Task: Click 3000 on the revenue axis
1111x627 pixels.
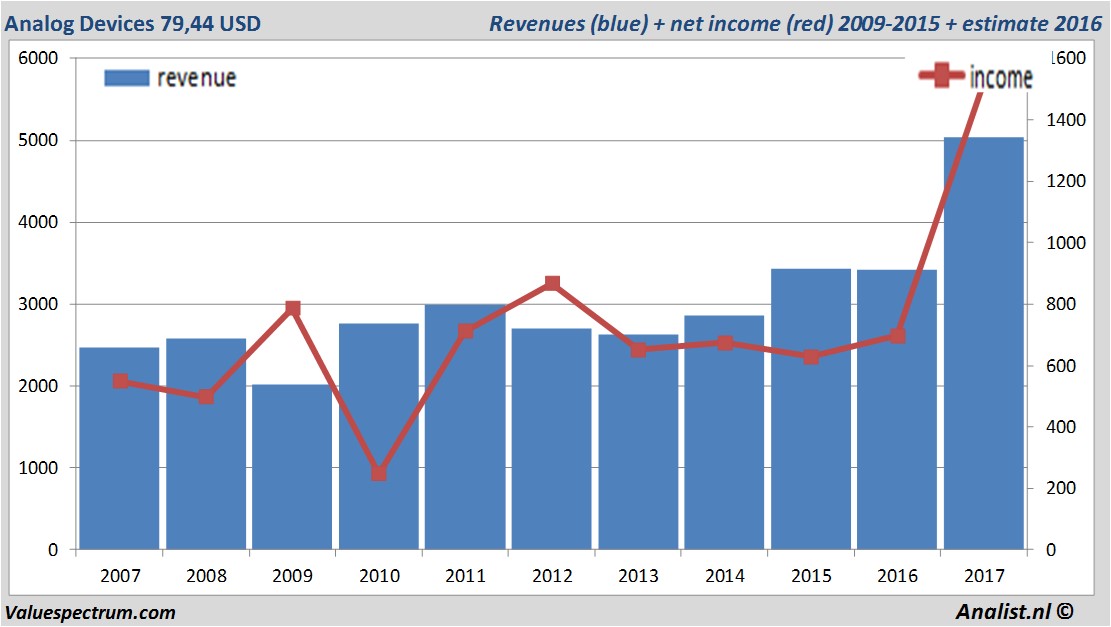Action: (x=38, y=304)
